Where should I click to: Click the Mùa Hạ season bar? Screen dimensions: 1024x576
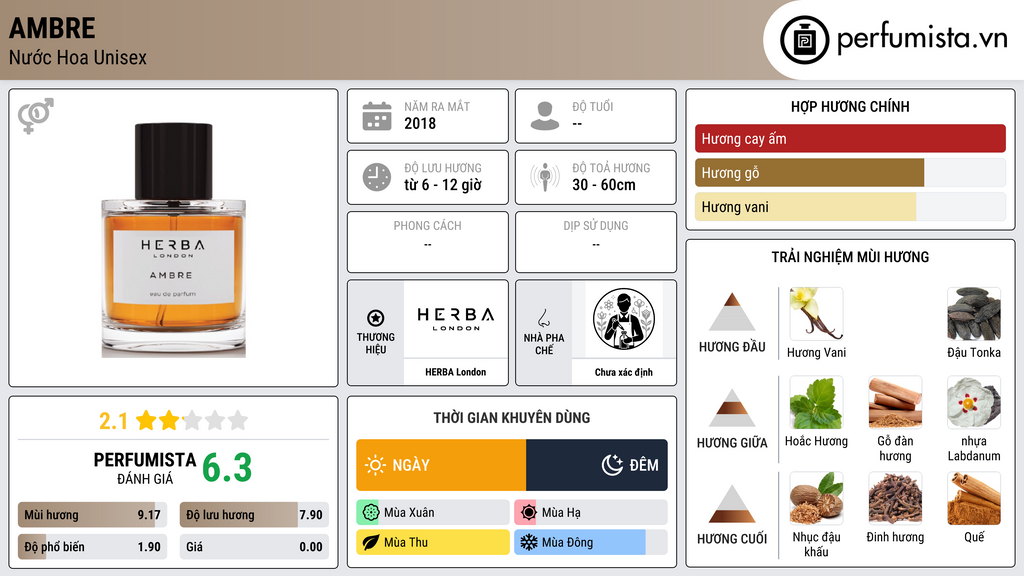tap(591, 513)
